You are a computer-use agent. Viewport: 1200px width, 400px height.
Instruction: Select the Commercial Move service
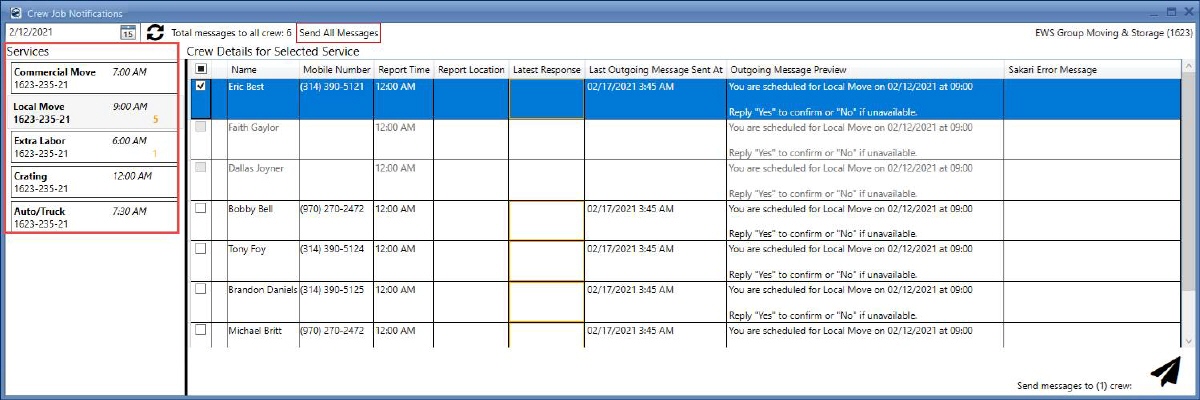92,79
